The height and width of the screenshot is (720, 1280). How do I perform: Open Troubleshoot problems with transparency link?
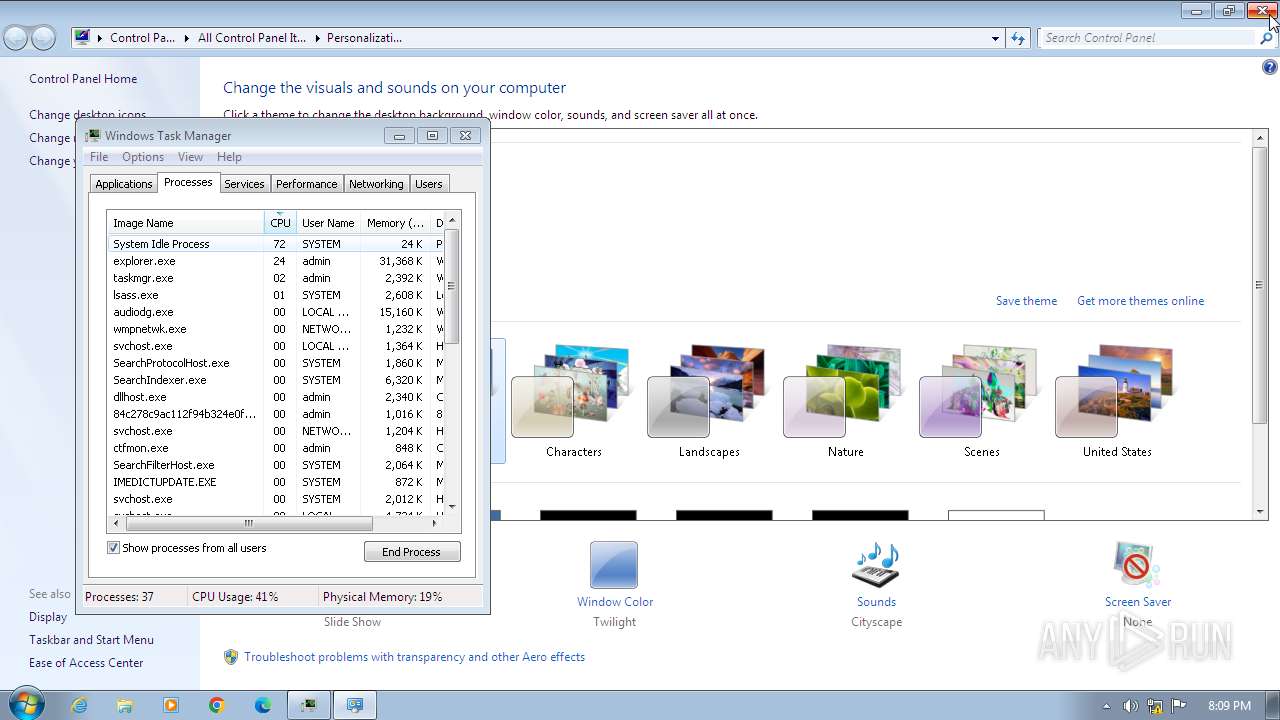(x=414, y=657)
